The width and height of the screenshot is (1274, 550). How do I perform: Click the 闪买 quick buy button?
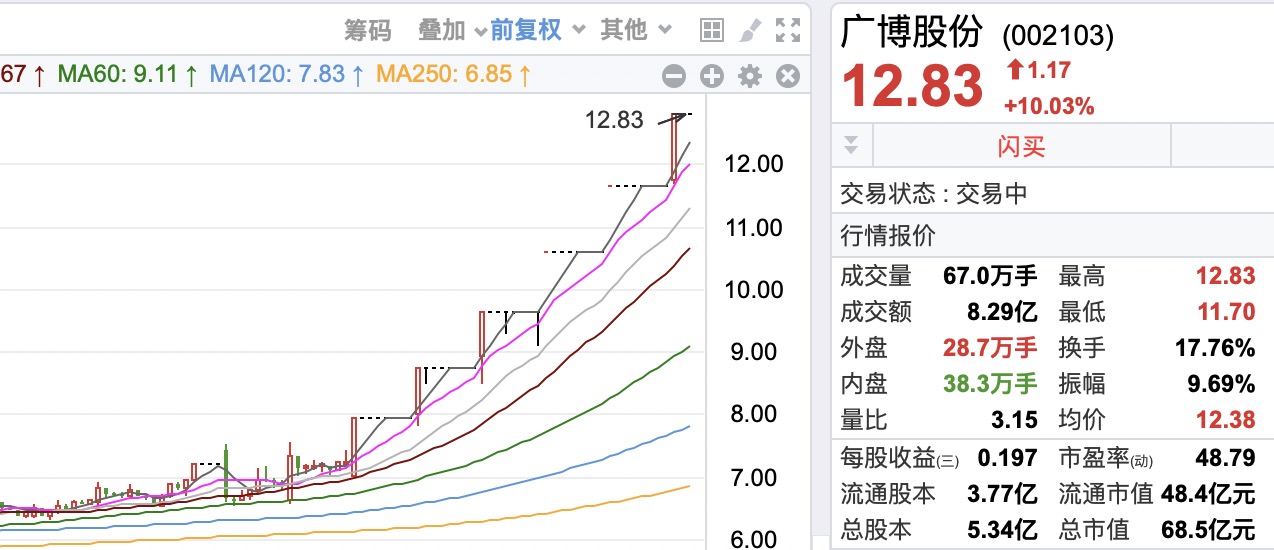click(x=1021, y=147)
